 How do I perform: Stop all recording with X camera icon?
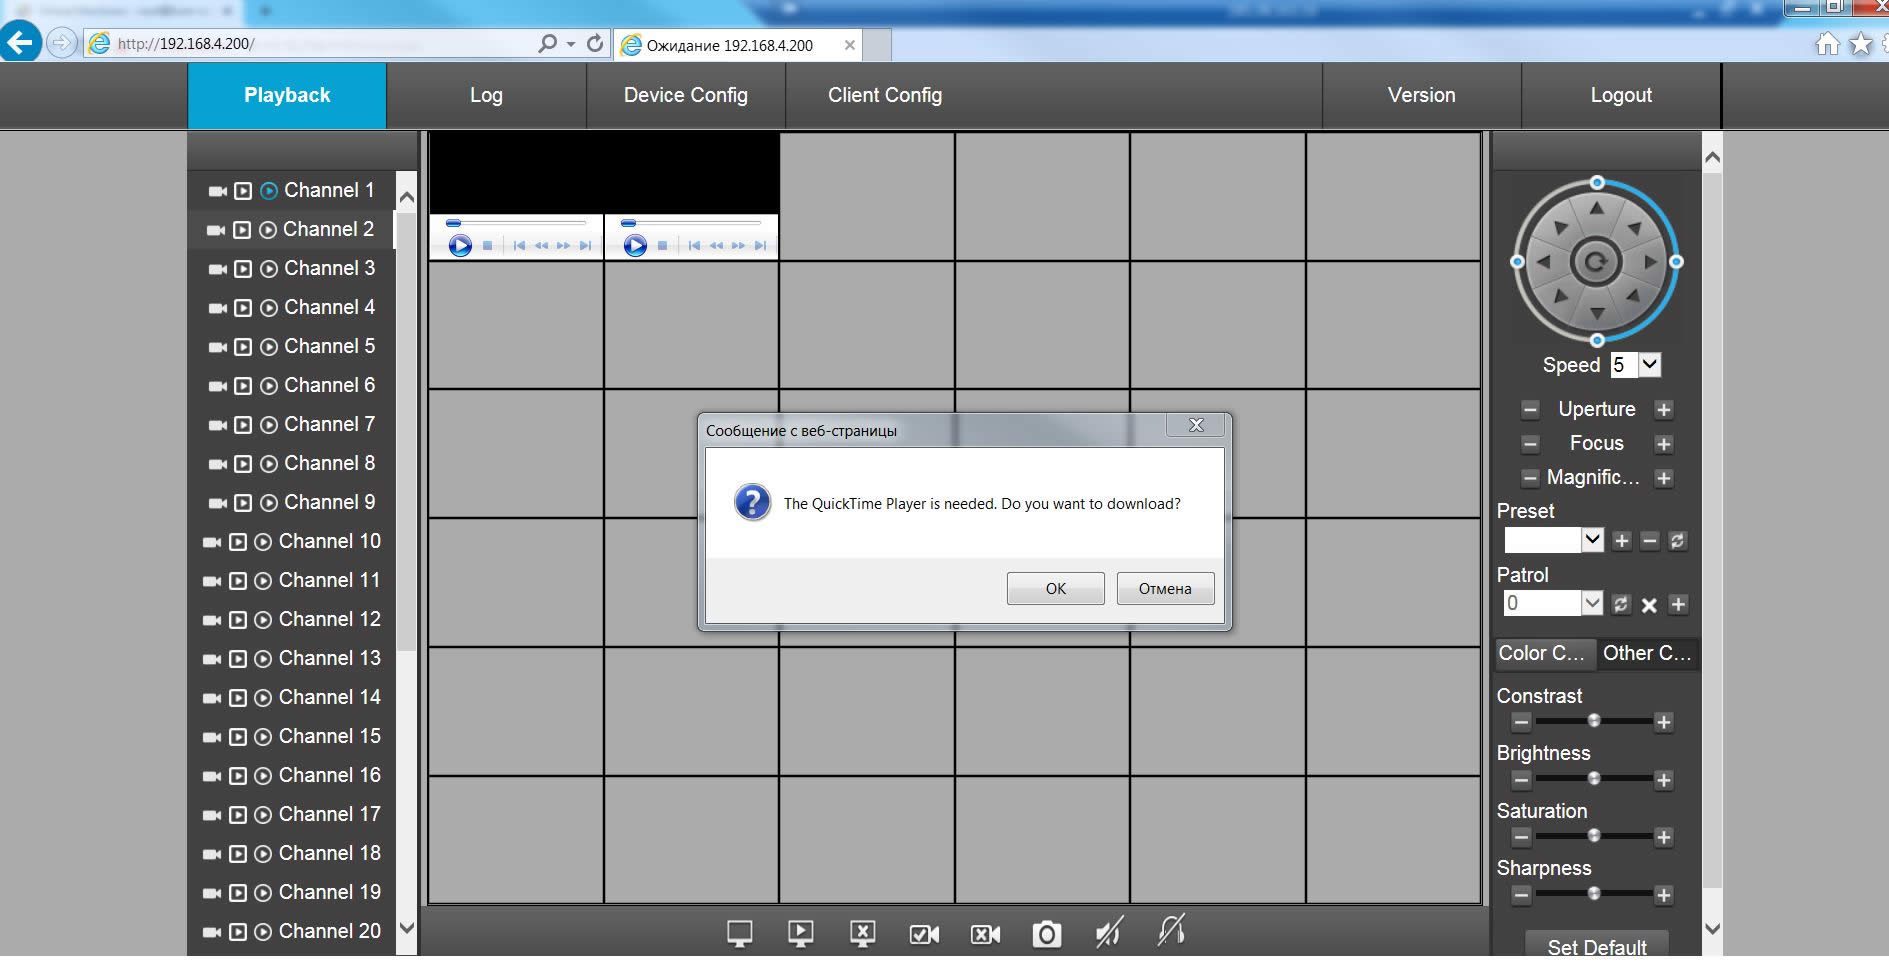click(x=985, y=934)
